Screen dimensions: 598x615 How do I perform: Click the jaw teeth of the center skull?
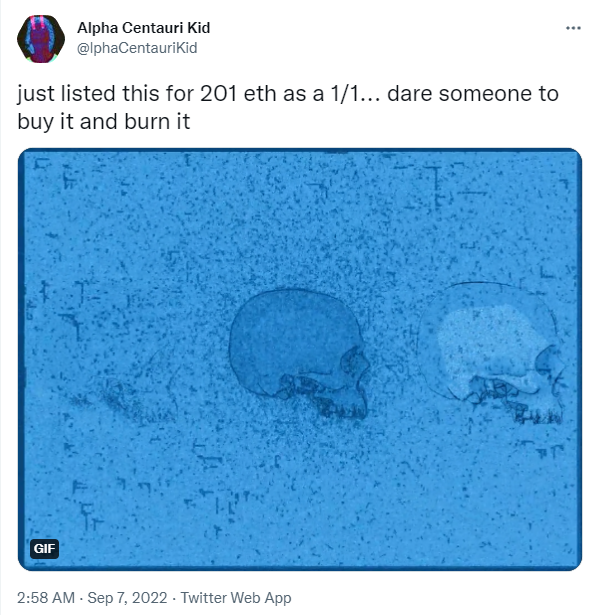pos(341,409)
